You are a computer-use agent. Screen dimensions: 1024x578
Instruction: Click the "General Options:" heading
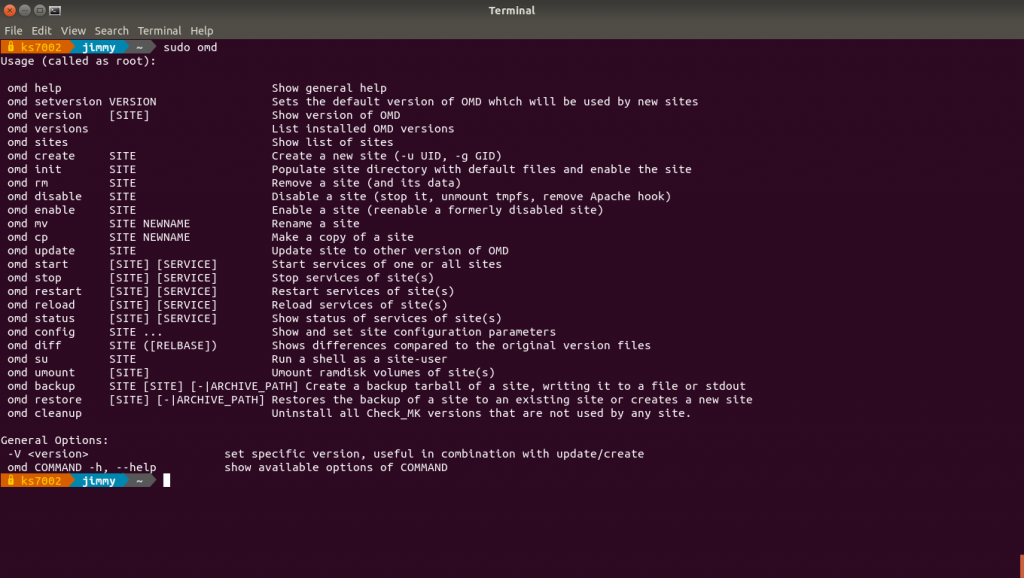click(x=55, y=440)
